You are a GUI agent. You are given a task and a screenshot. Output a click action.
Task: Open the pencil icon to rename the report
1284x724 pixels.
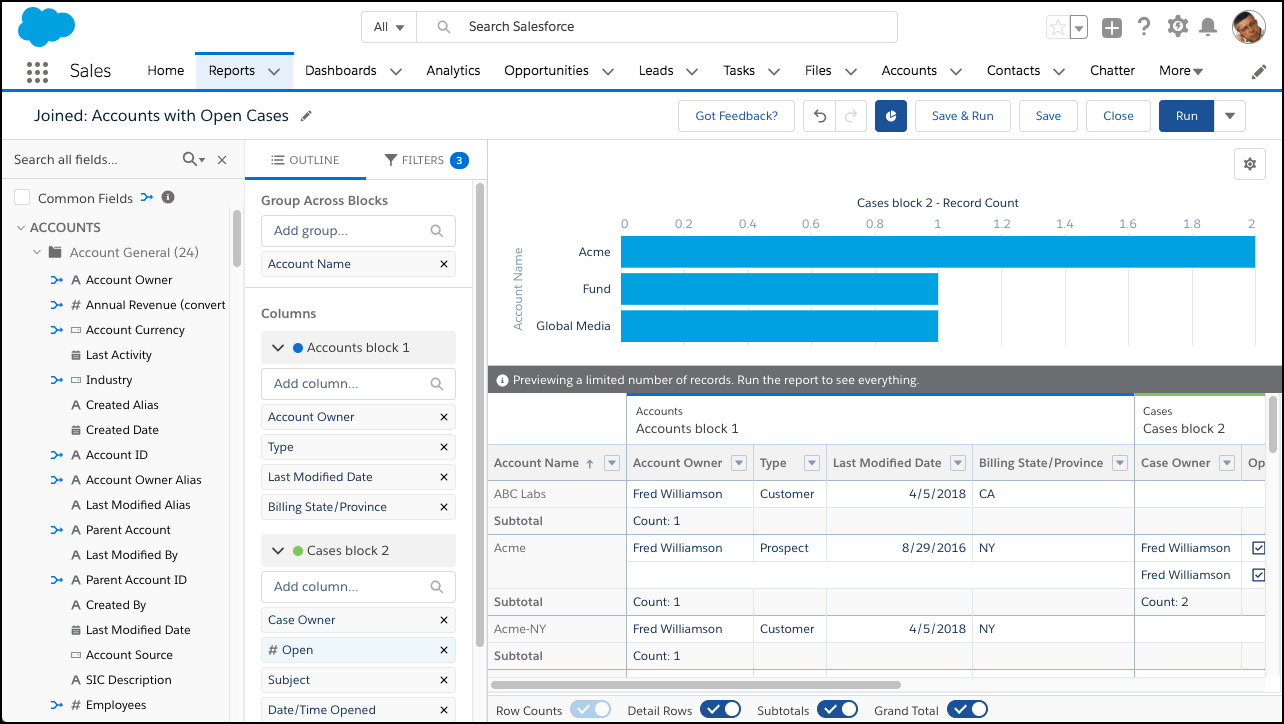pos(306,116)
